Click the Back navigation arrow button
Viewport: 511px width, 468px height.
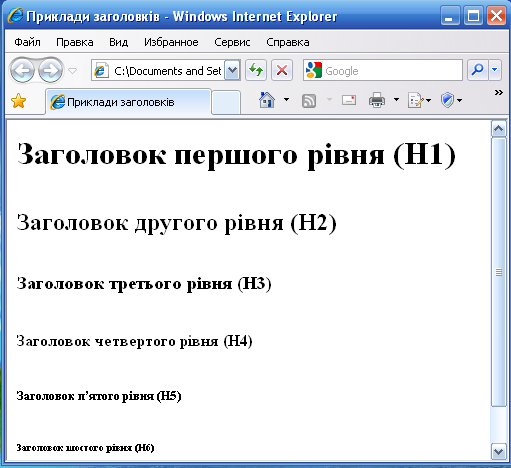(22, 71)
